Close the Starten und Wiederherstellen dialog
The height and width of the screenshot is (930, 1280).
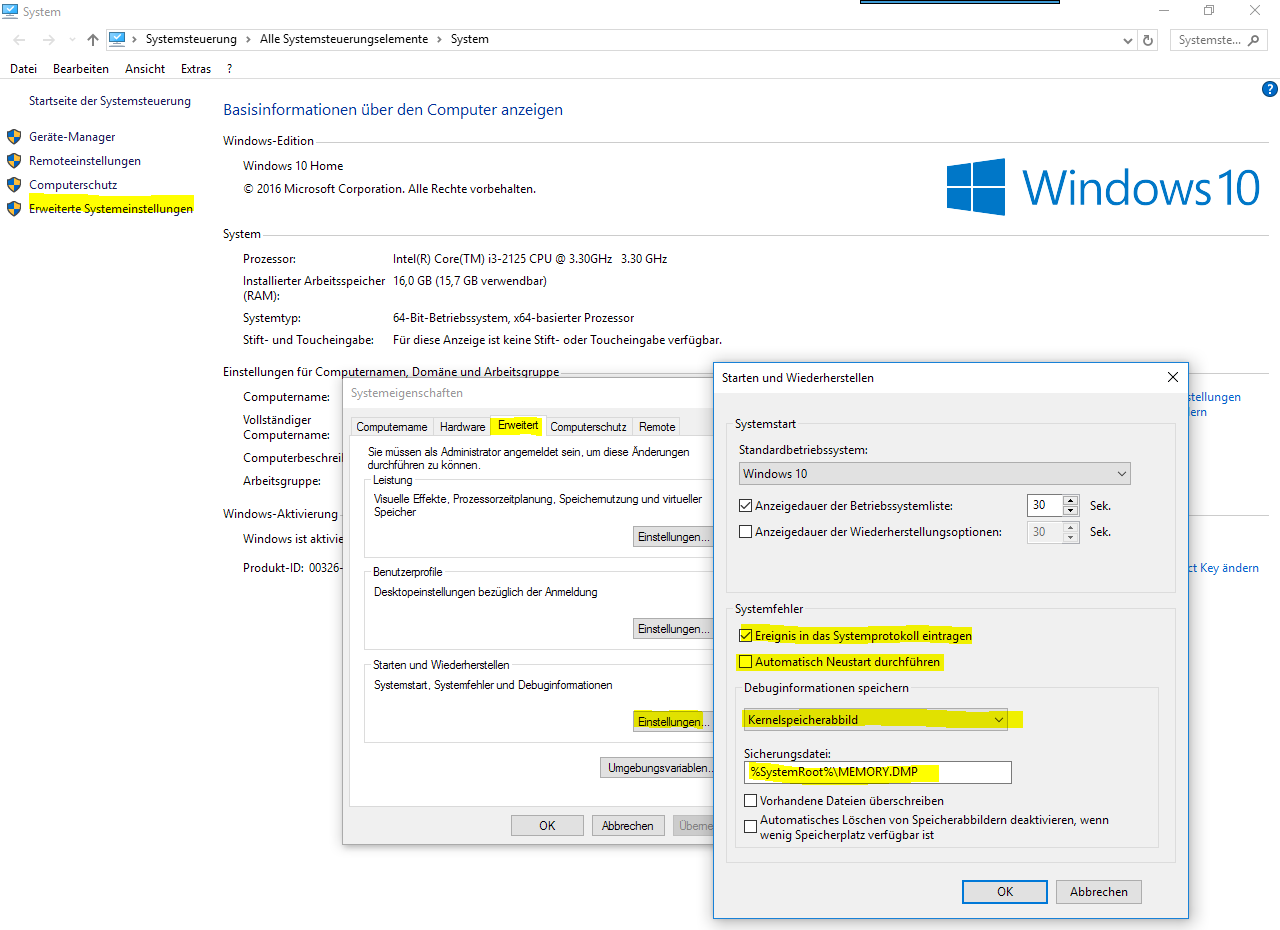pos(1172,377)
